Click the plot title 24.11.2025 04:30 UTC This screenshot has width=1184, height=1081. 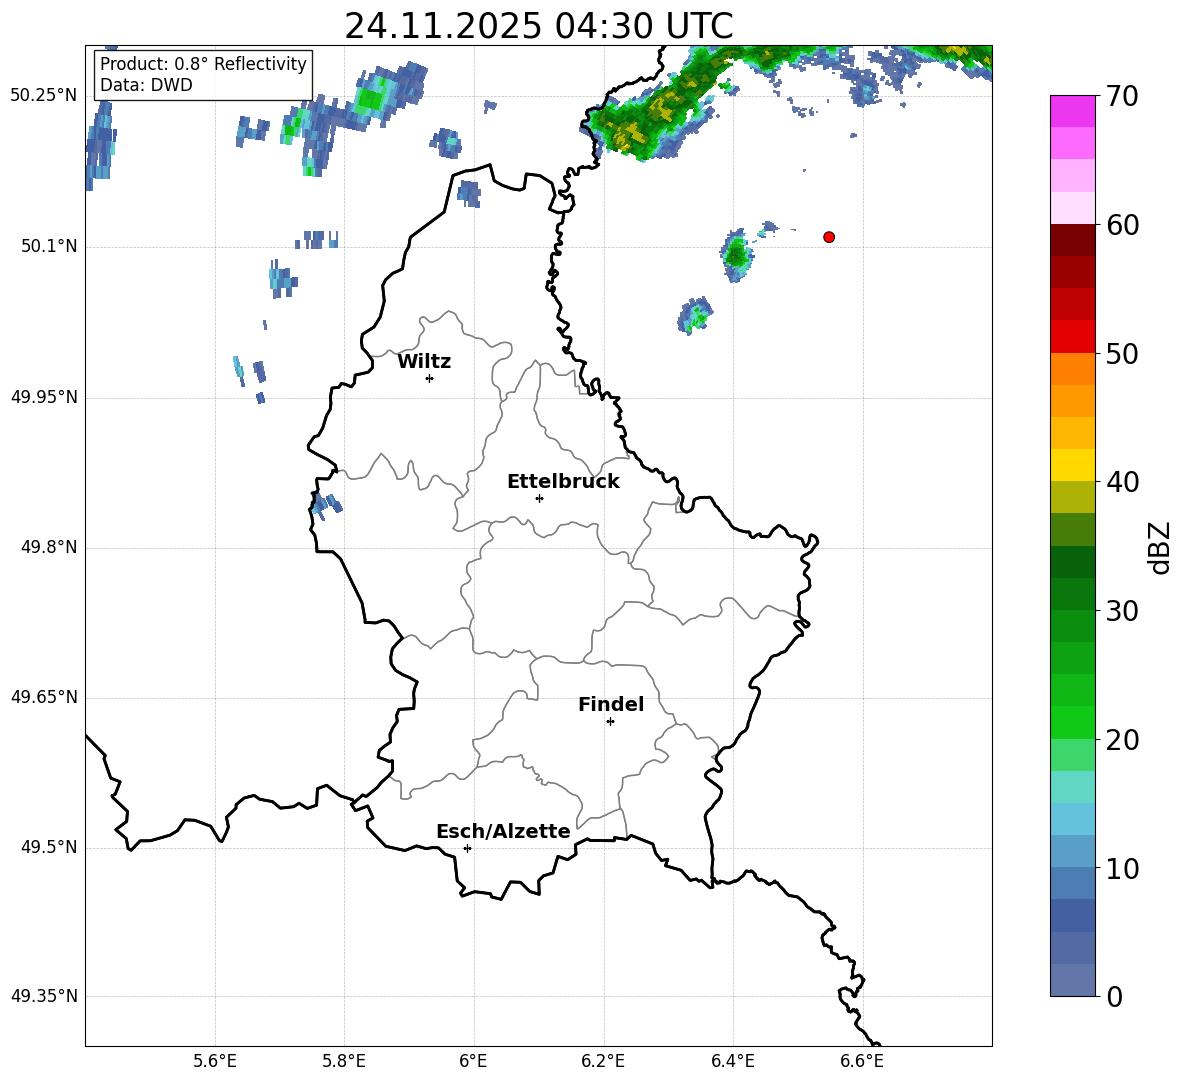click(x=539, y=26)
